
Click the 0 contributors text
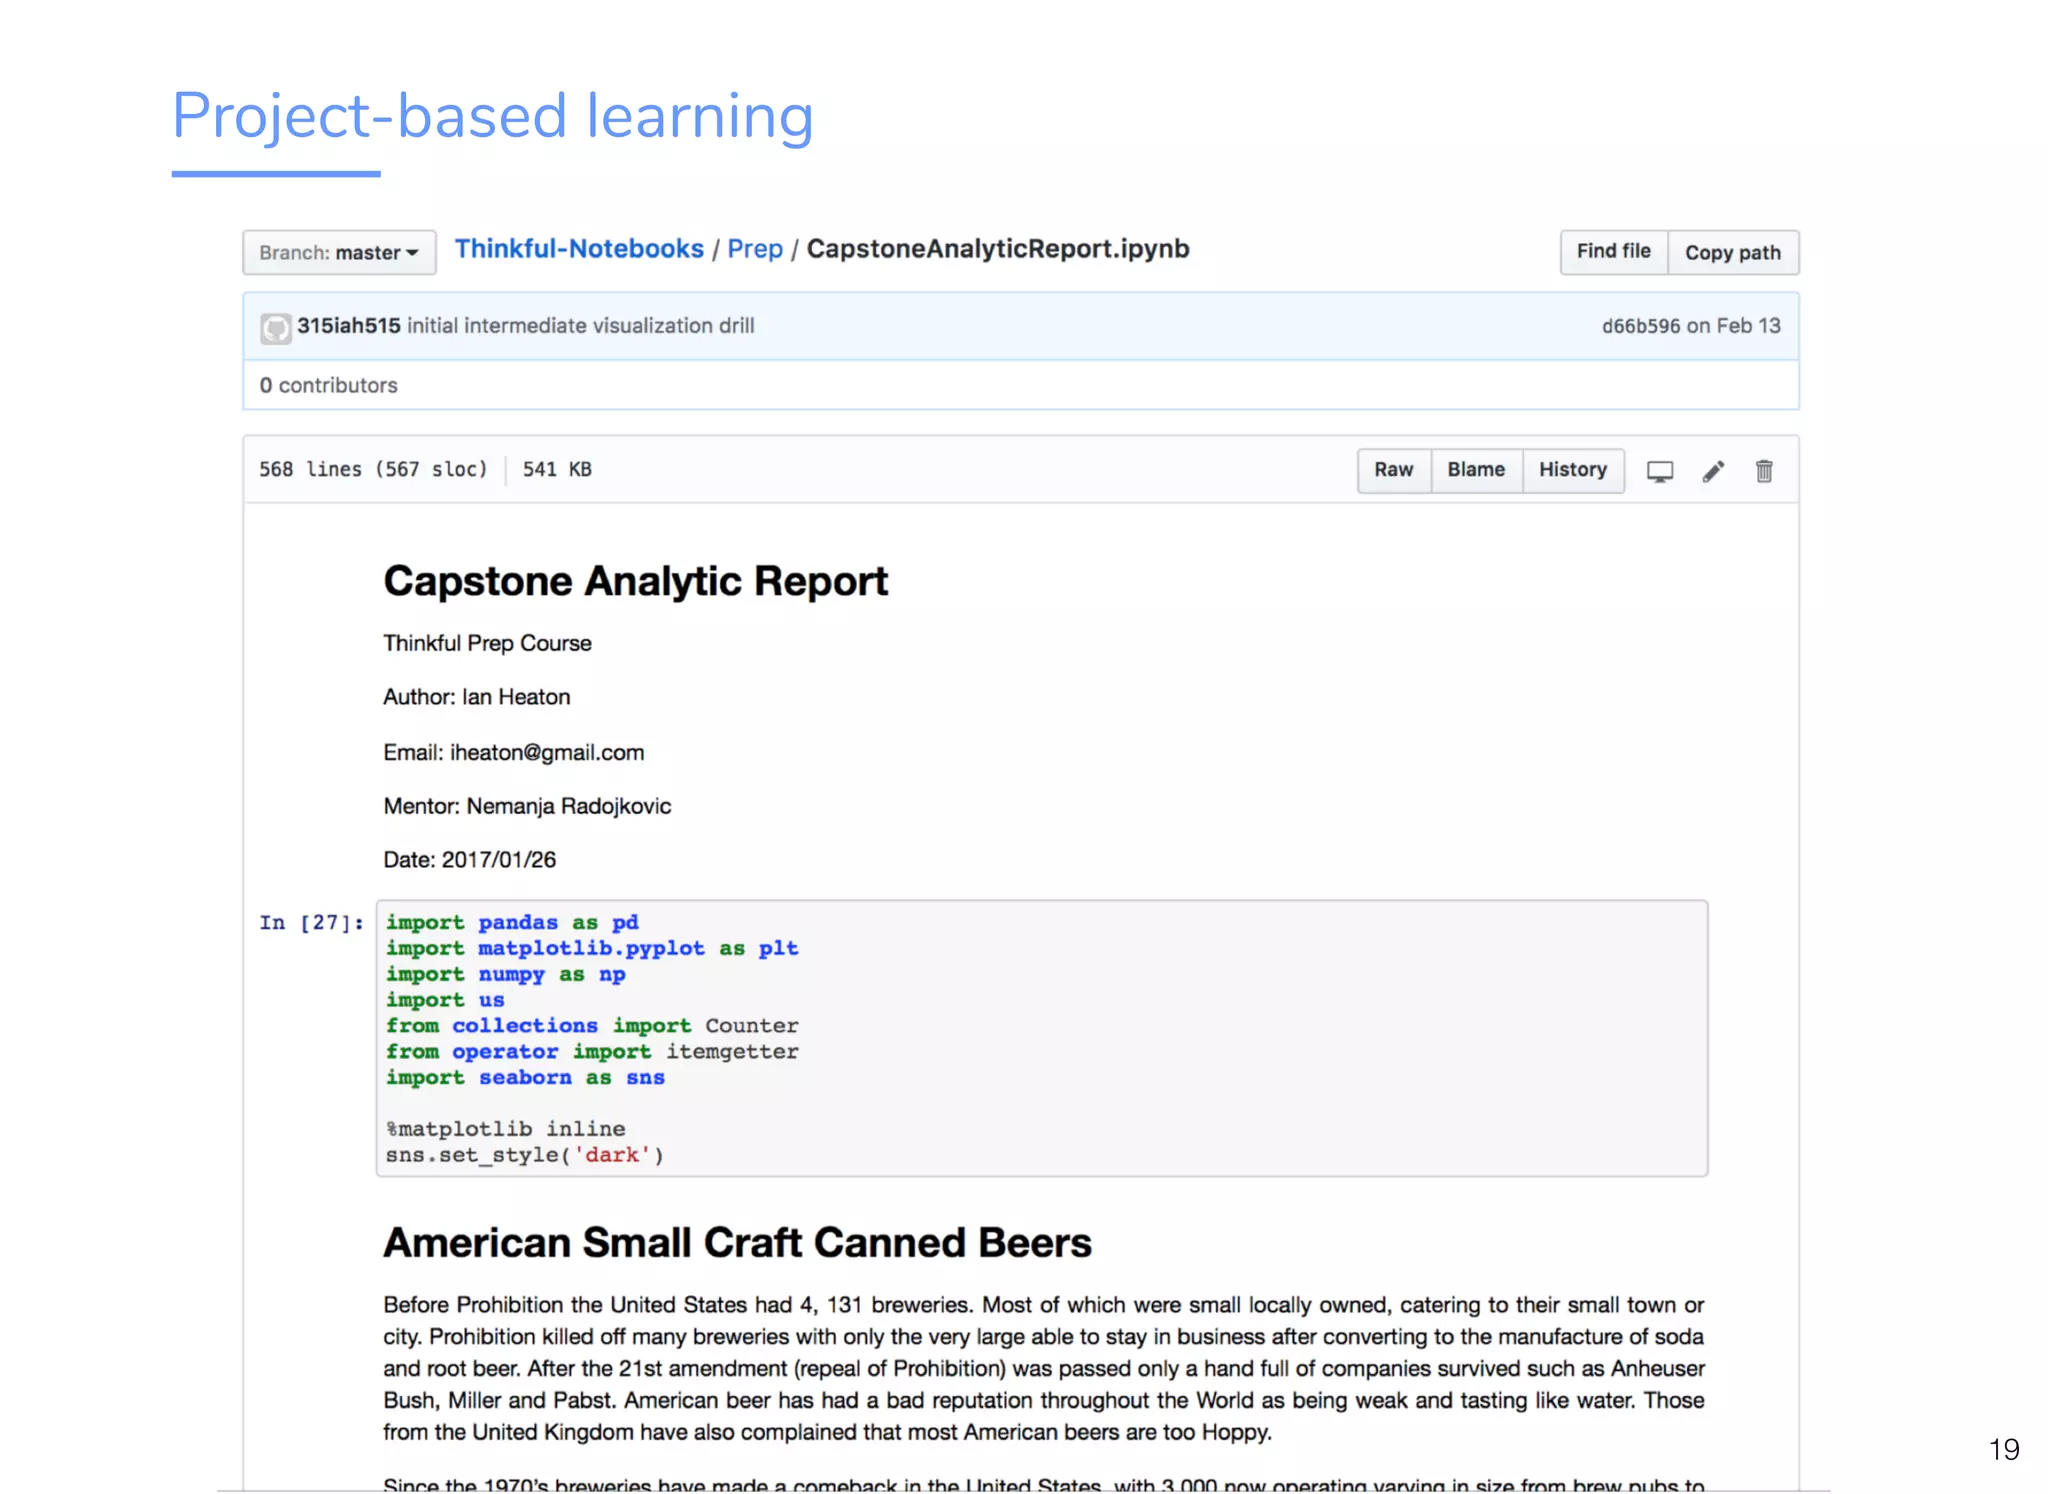(328, 385)
